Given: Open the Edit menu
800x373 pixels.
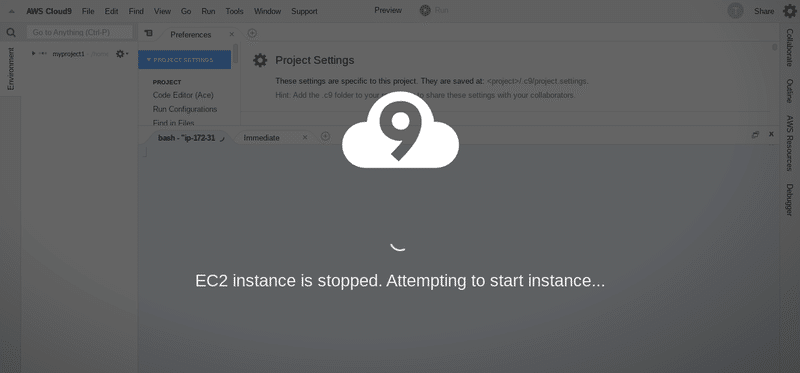Looking at the screenshot, I should [x=111, y=11].
